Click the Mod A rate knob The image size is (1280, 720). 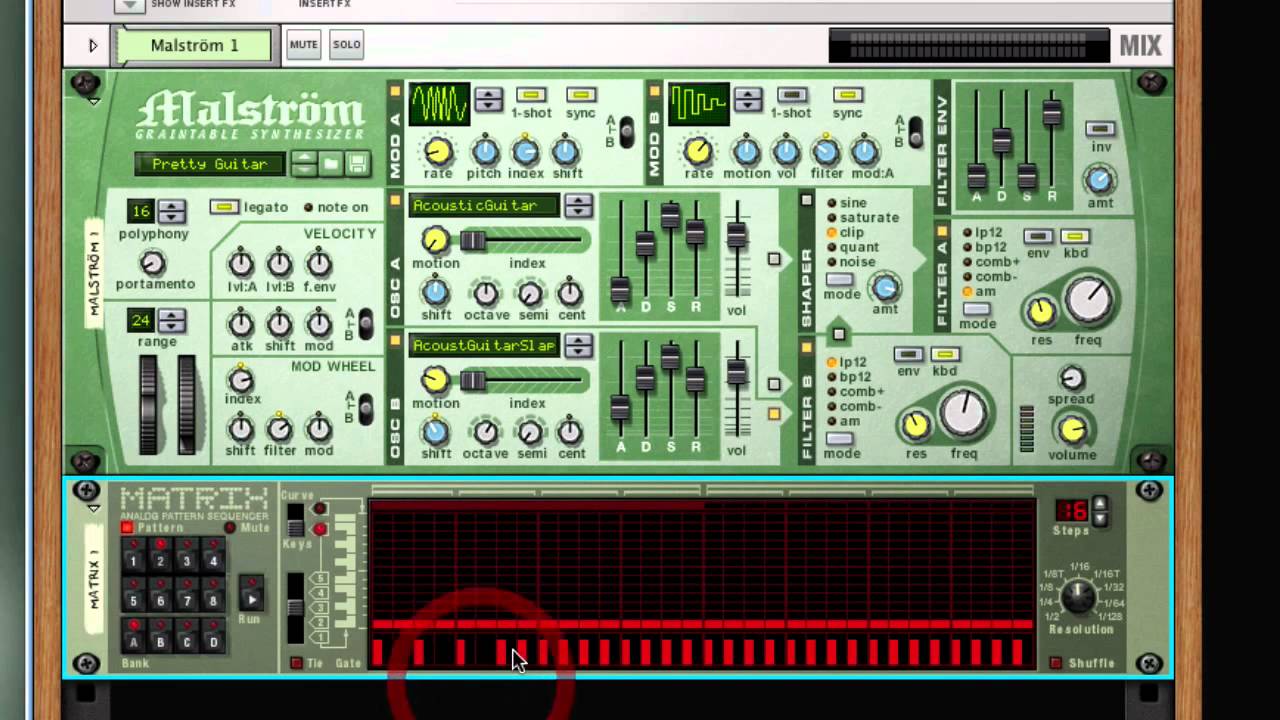[x=438, y=151]
